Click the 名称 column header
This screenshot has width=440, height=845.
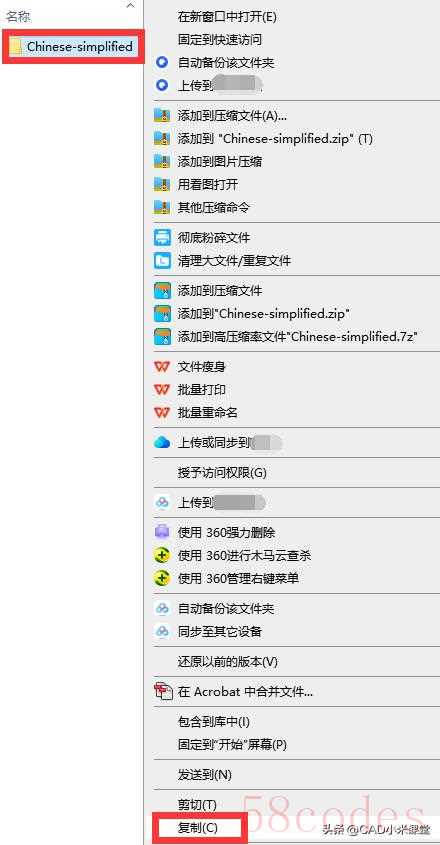pyautogui.click(x=17, y=17)
